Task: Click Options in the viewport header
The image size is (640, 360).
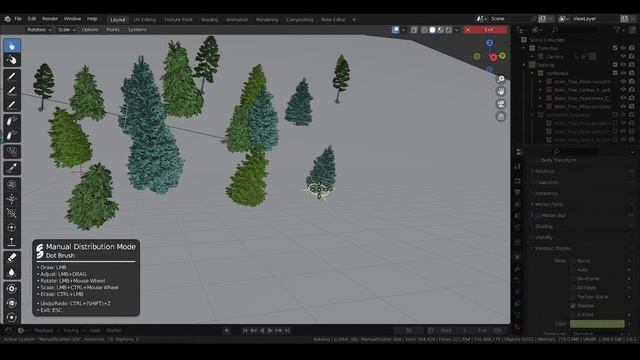Action: pos(90,30)
